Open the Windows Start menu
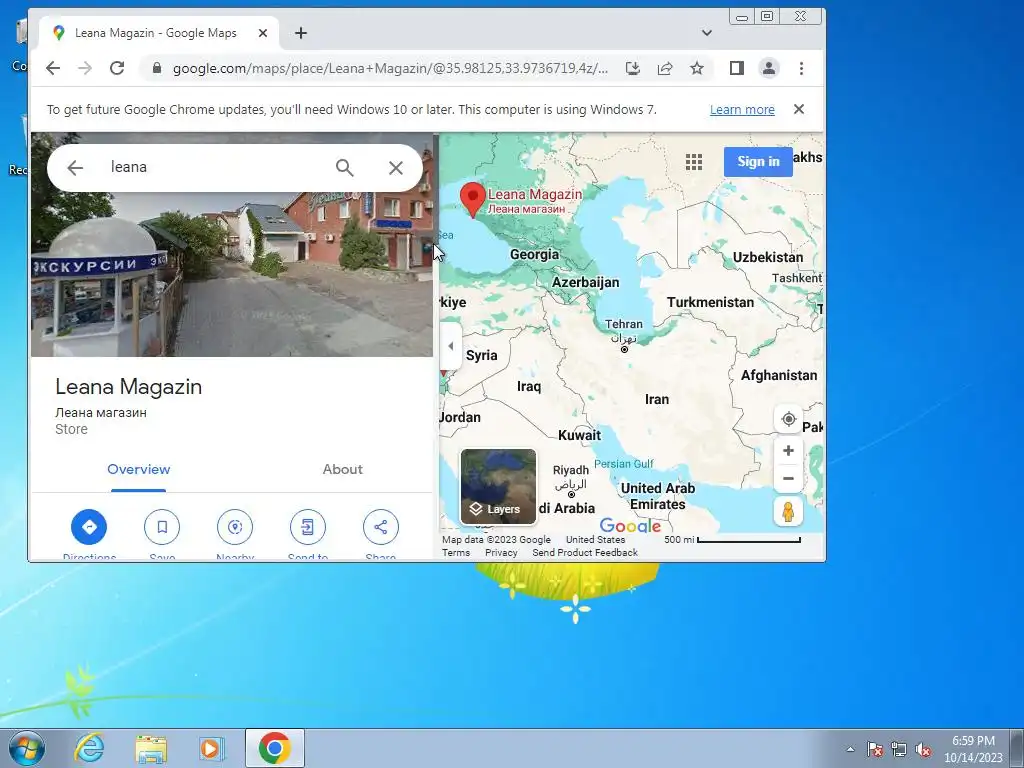Screen dimensions: 1024x768 coord(26,748)
